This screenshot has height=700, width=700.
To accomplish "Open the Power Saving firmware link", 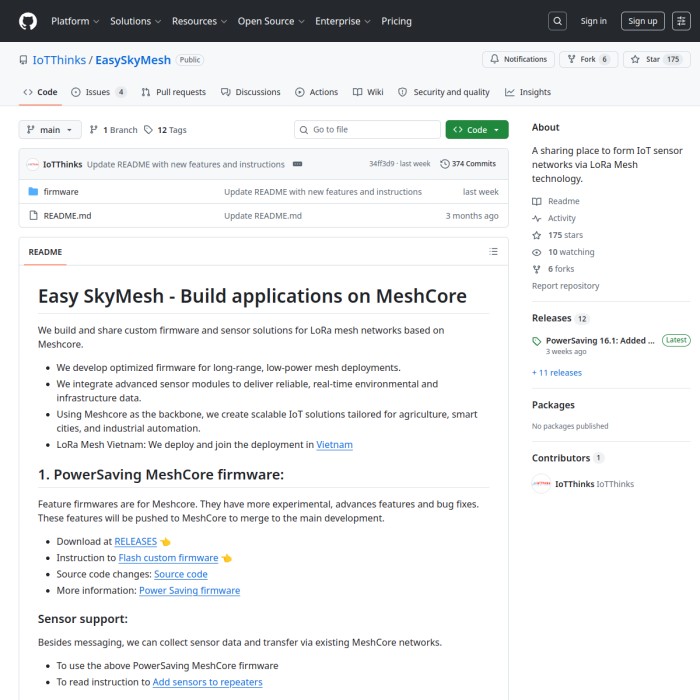I will (x=189, y=590).
